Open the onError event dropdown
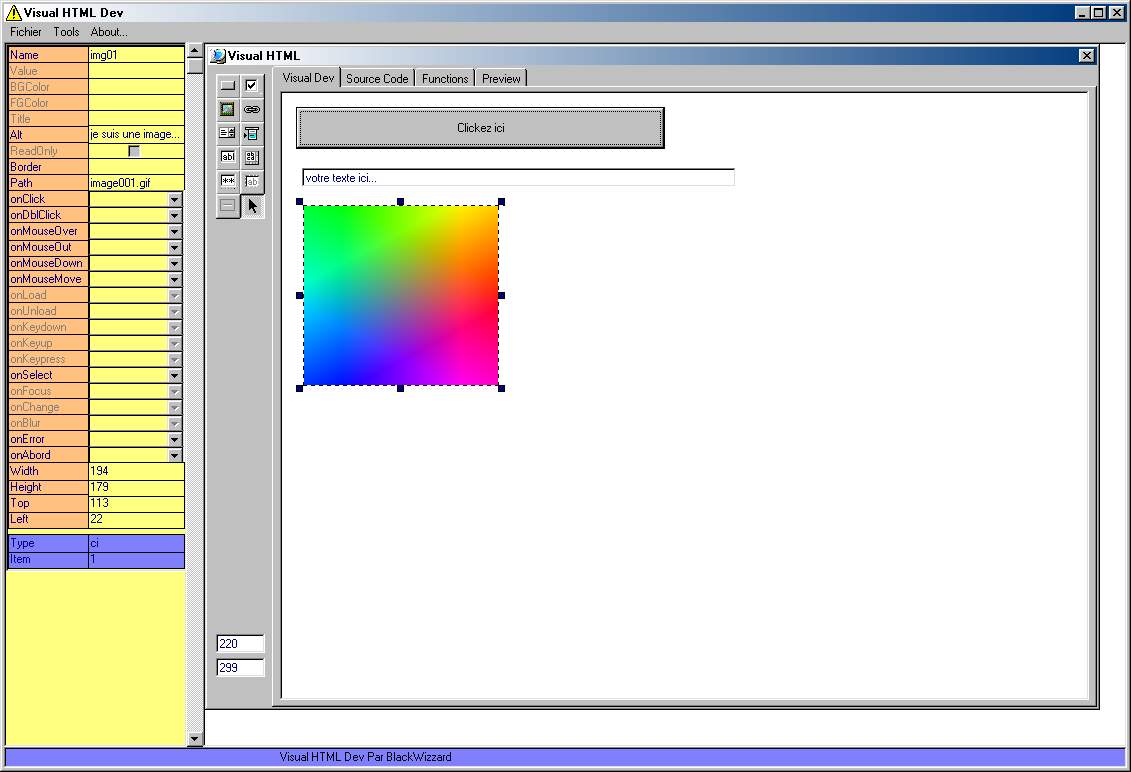This screenshot has width=1131, height=772. click(175, 439)
